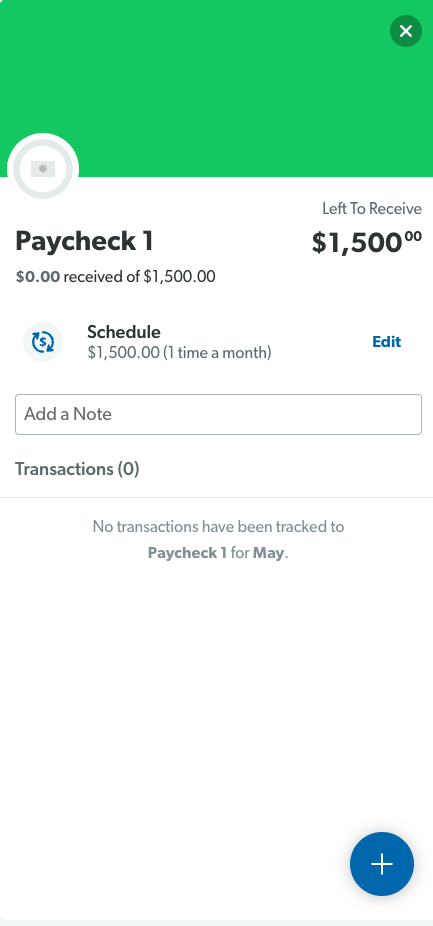Click the cash bill avatar icon

(43, 169)
